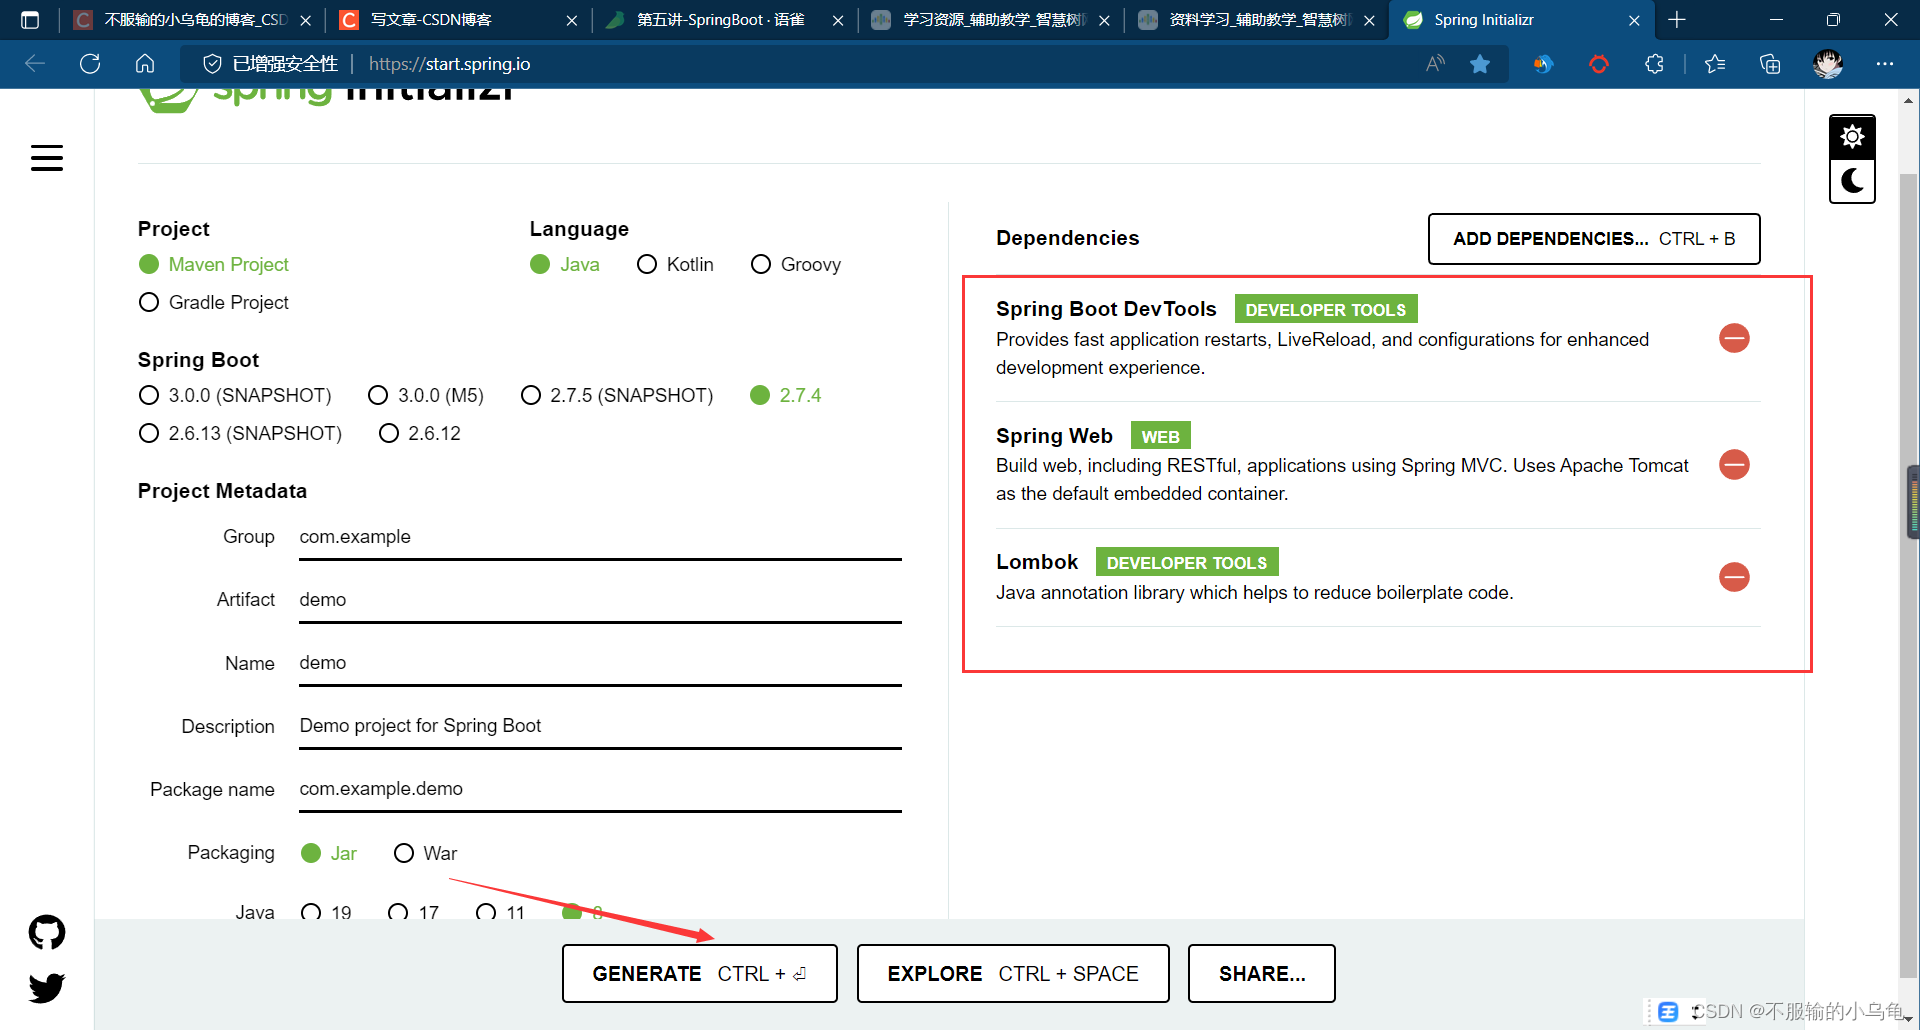
Task: Select Spring Boot 3.0.0 (SNAPSHOT)
Action: (235, 395)
